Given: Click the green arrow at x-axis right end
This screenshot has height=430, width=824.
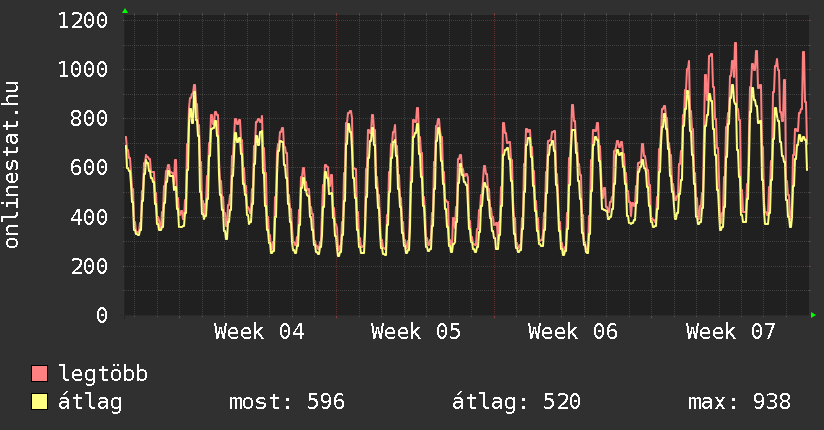Looking at the screenshot, I should 813,315.
